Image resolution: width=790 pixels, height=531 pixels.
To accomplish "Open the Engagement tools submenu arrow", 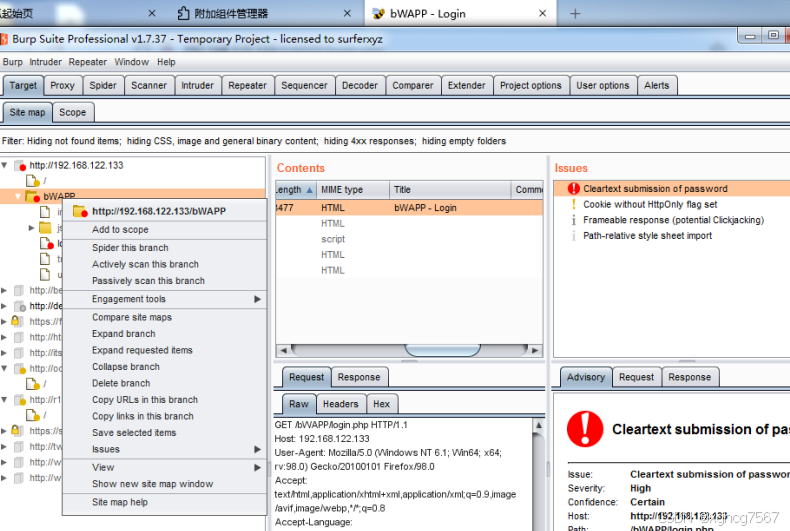I will (257, 299).
